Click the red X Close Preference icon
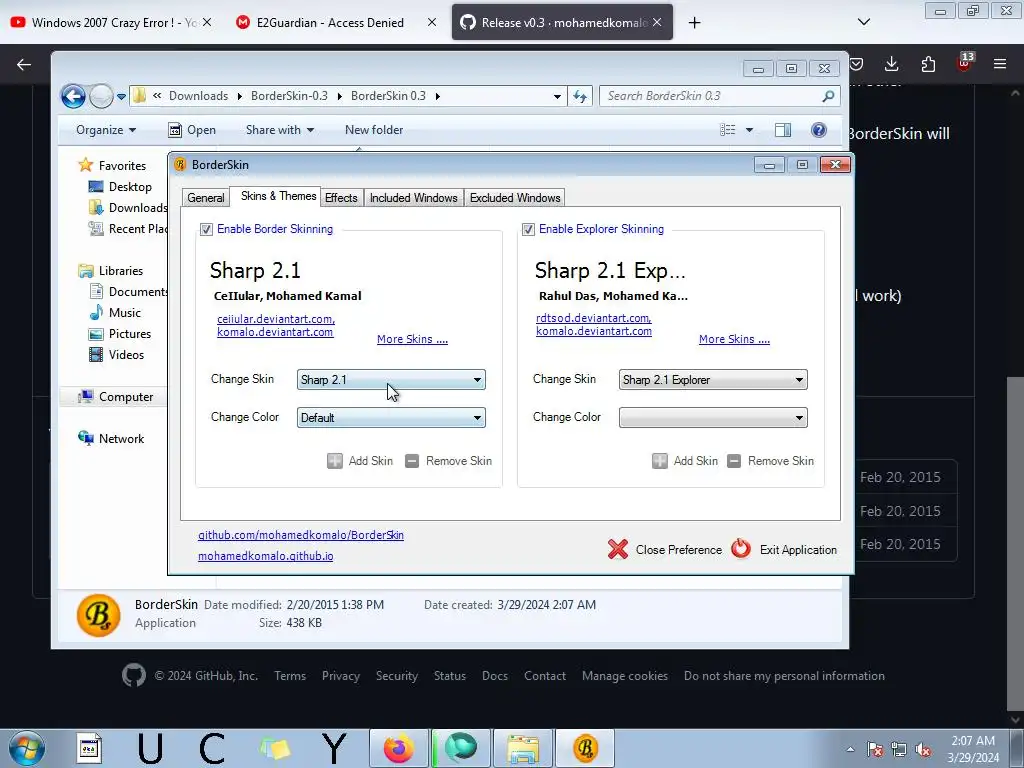The image size is (1024, 768). [618, 549]
